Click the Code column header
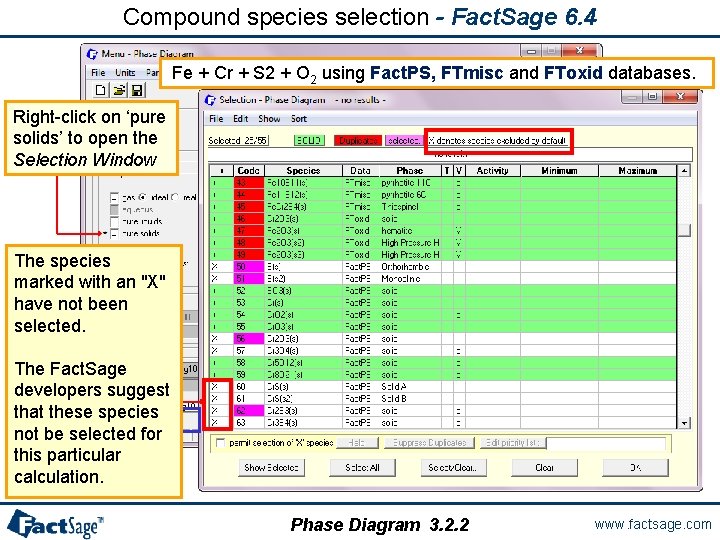Screen dimensions: 720x540 (249, 171)
